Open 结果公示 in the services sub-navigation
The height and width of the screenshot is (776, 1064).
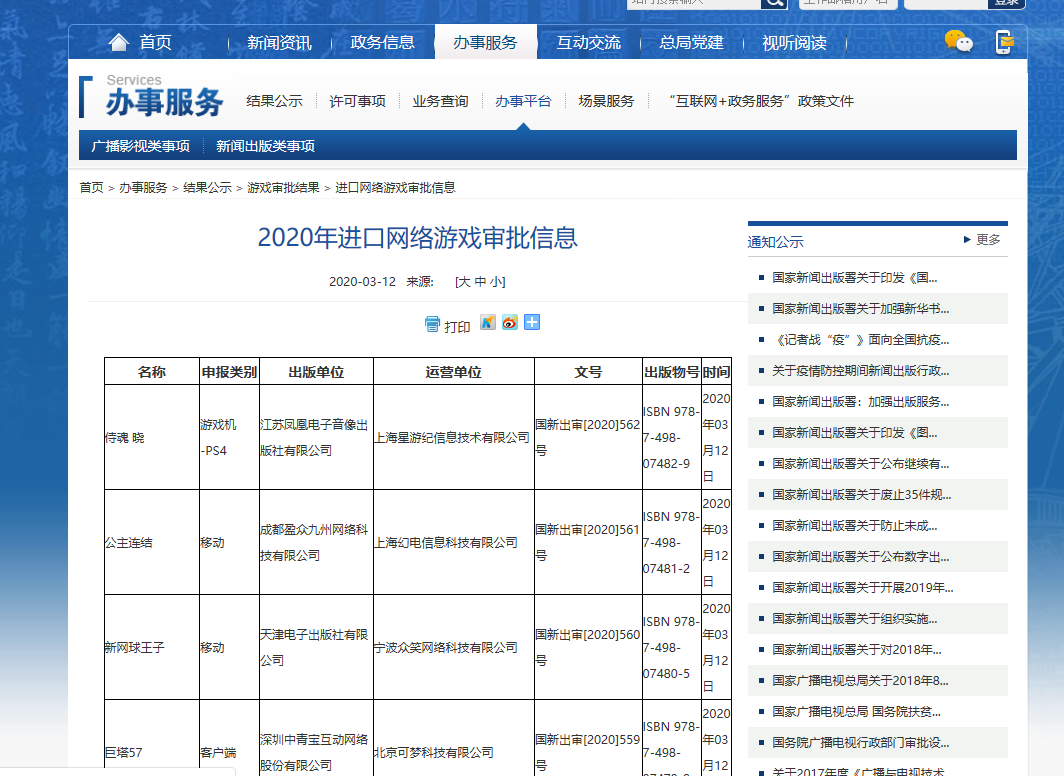(273, 100)
